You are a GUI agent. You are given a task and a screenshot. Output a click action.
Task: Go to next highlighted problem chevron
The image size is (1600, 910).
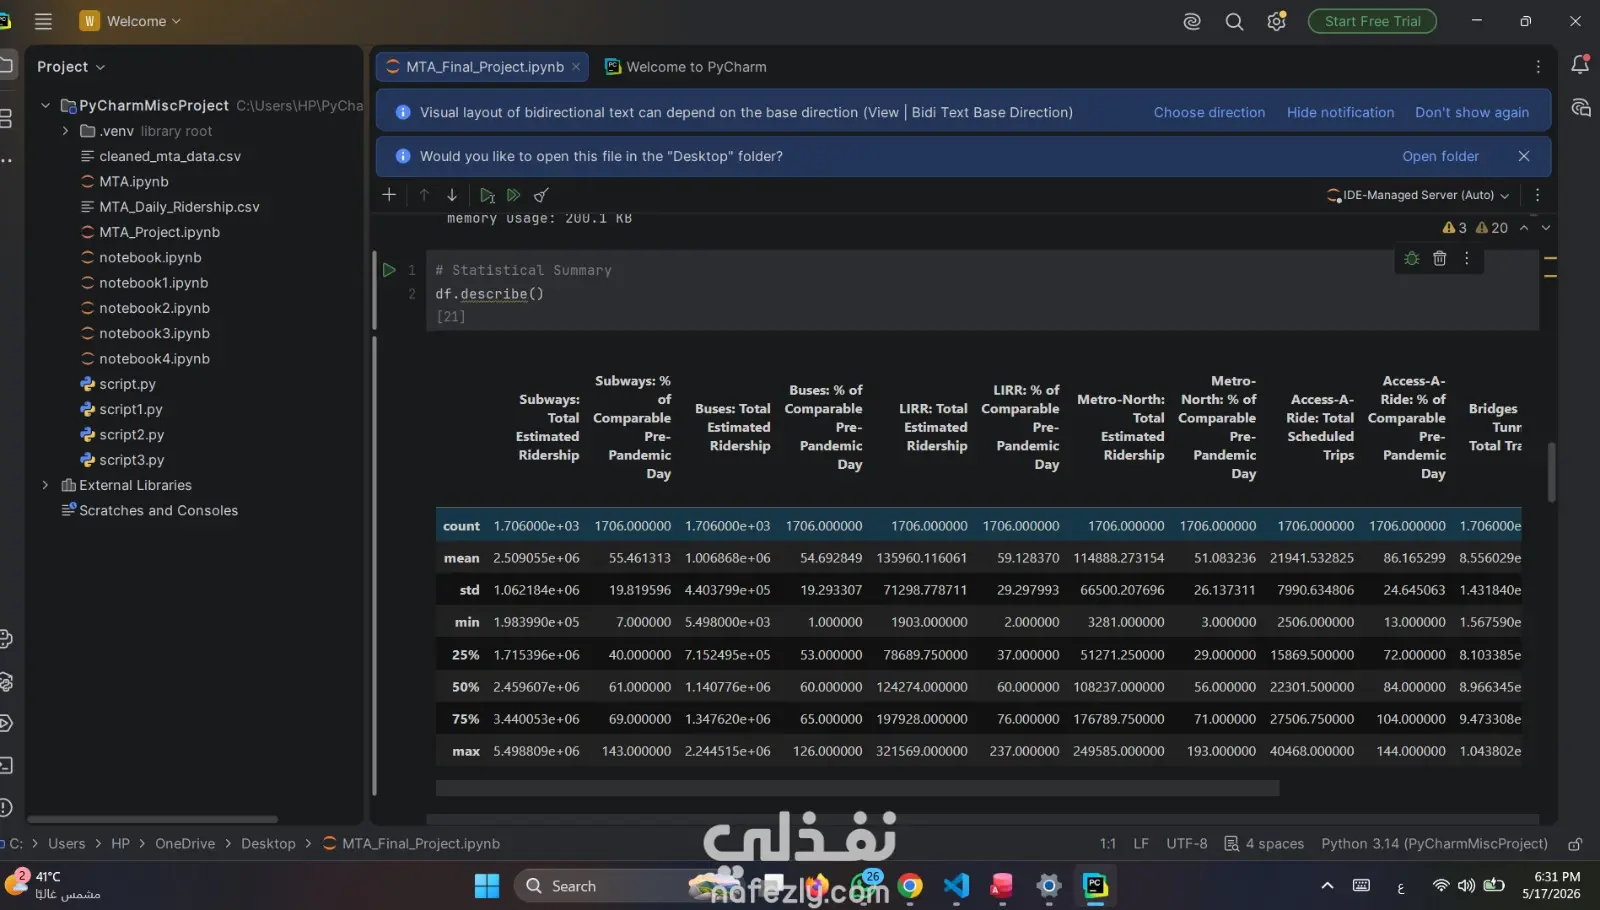pos(1546,228)
